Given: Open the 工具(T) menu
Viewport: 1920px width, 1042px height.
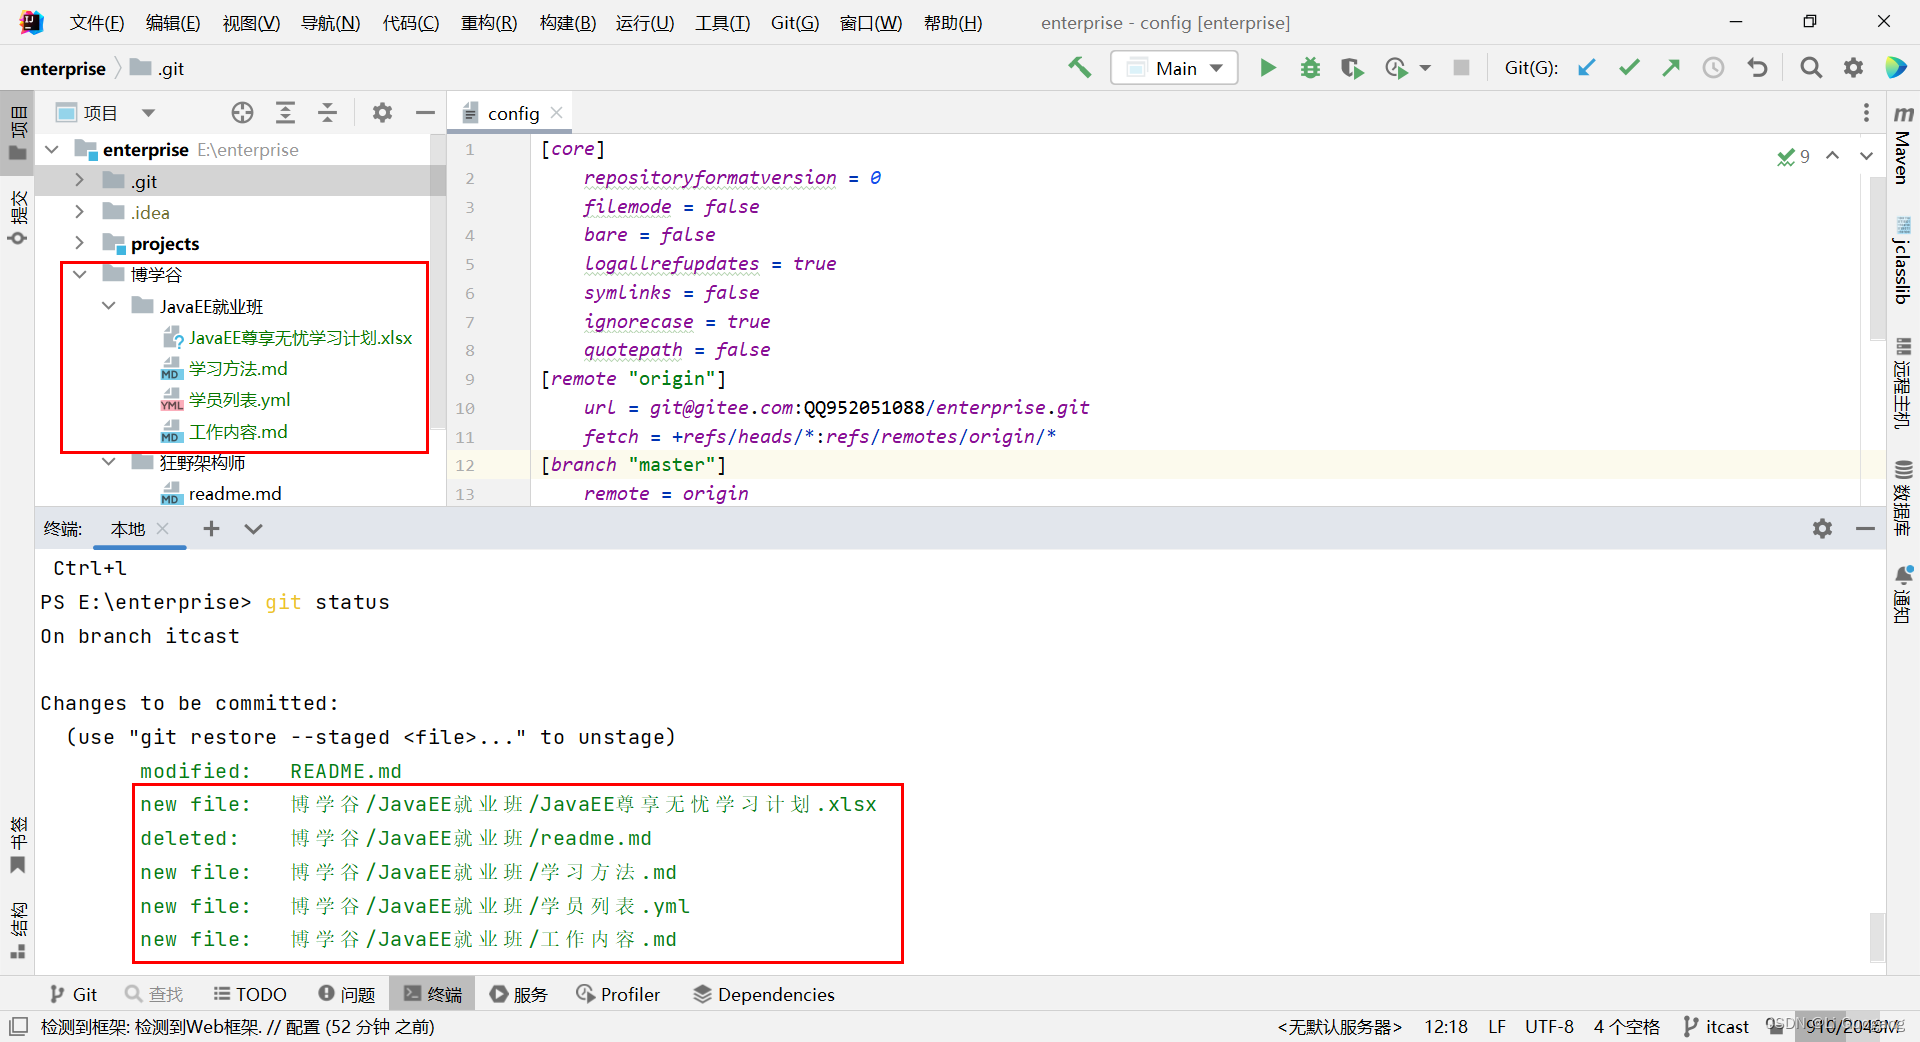Looking at the screenshot, I should point(723,22).
